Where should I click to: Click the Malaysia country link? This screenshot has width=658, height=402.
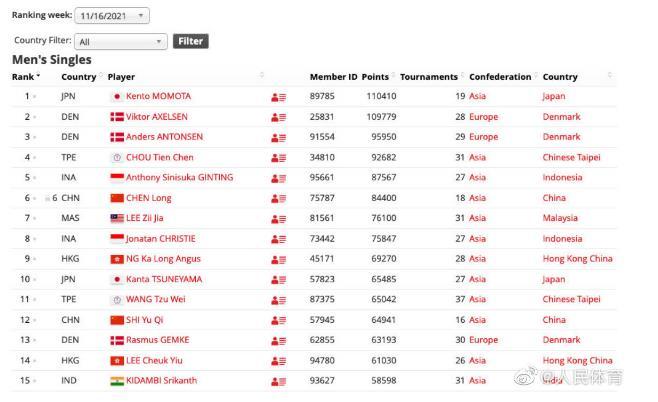(560, 218)
